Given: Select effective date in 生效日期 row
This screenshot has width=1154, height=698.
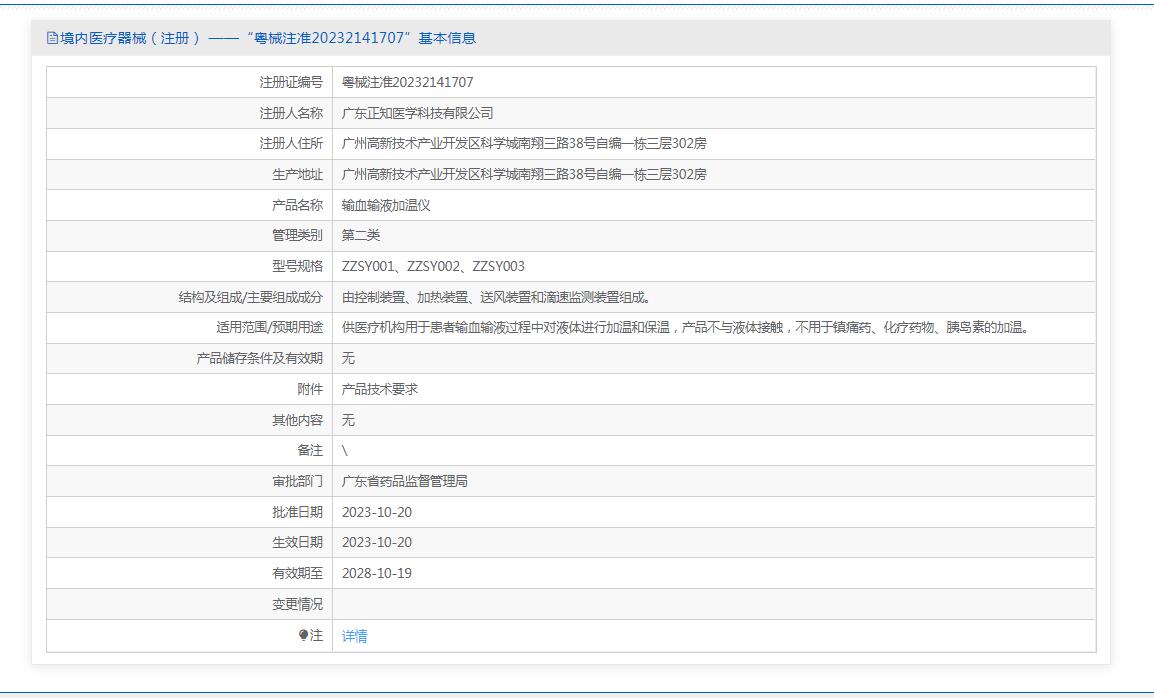Looking at the screenshot, I should click(x=377, y=543).
